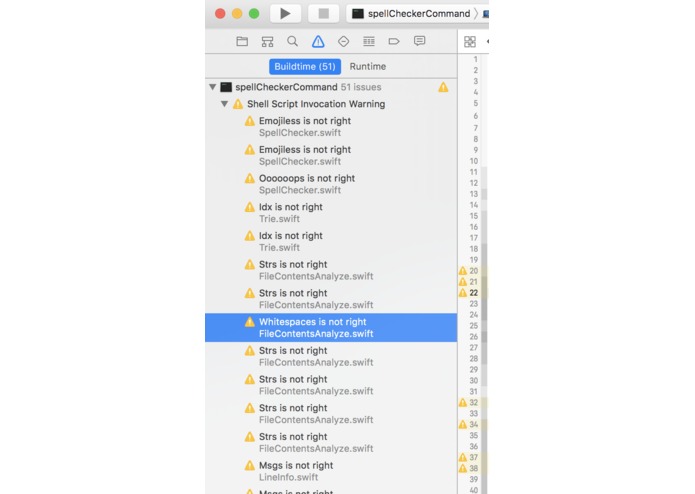Click warning marker on editor line 38
This screenshot has height=494, width=695.
[463, 468]
